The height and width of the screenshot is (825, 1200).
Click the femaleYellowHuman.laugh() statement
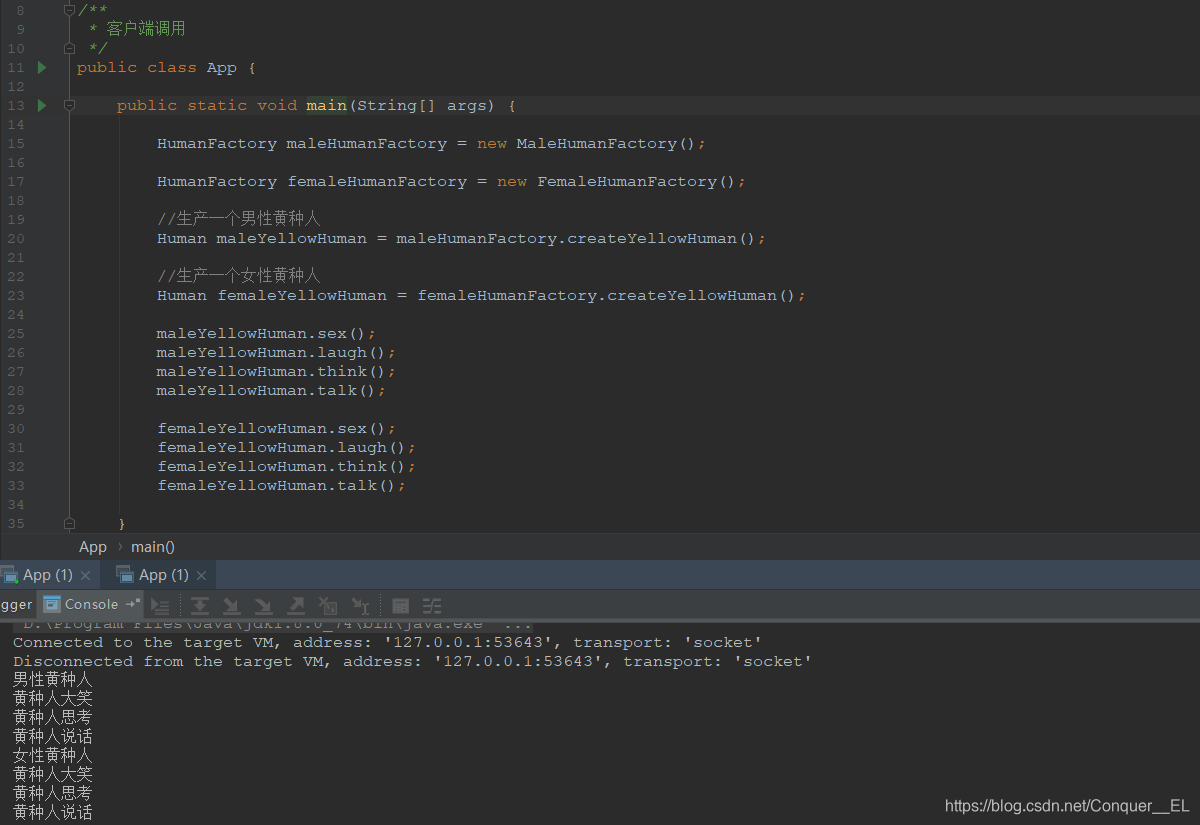286,447
